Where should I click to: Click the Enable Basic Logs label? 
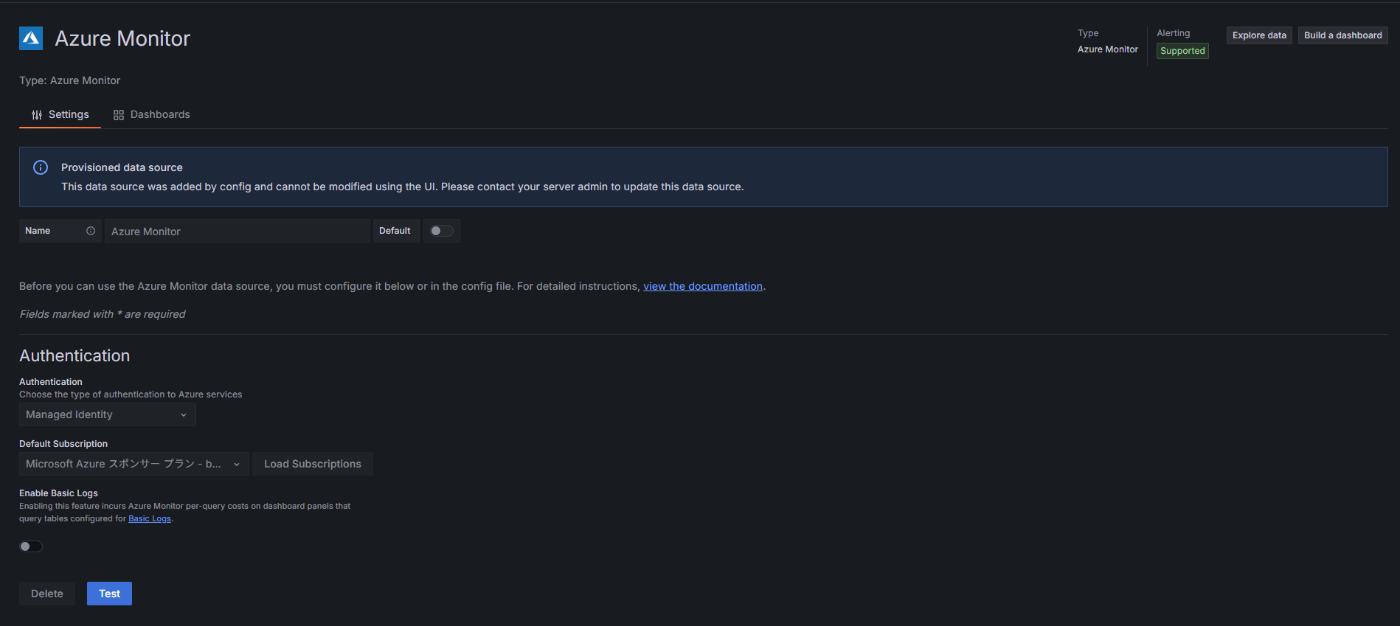click(x=59, y=493)
